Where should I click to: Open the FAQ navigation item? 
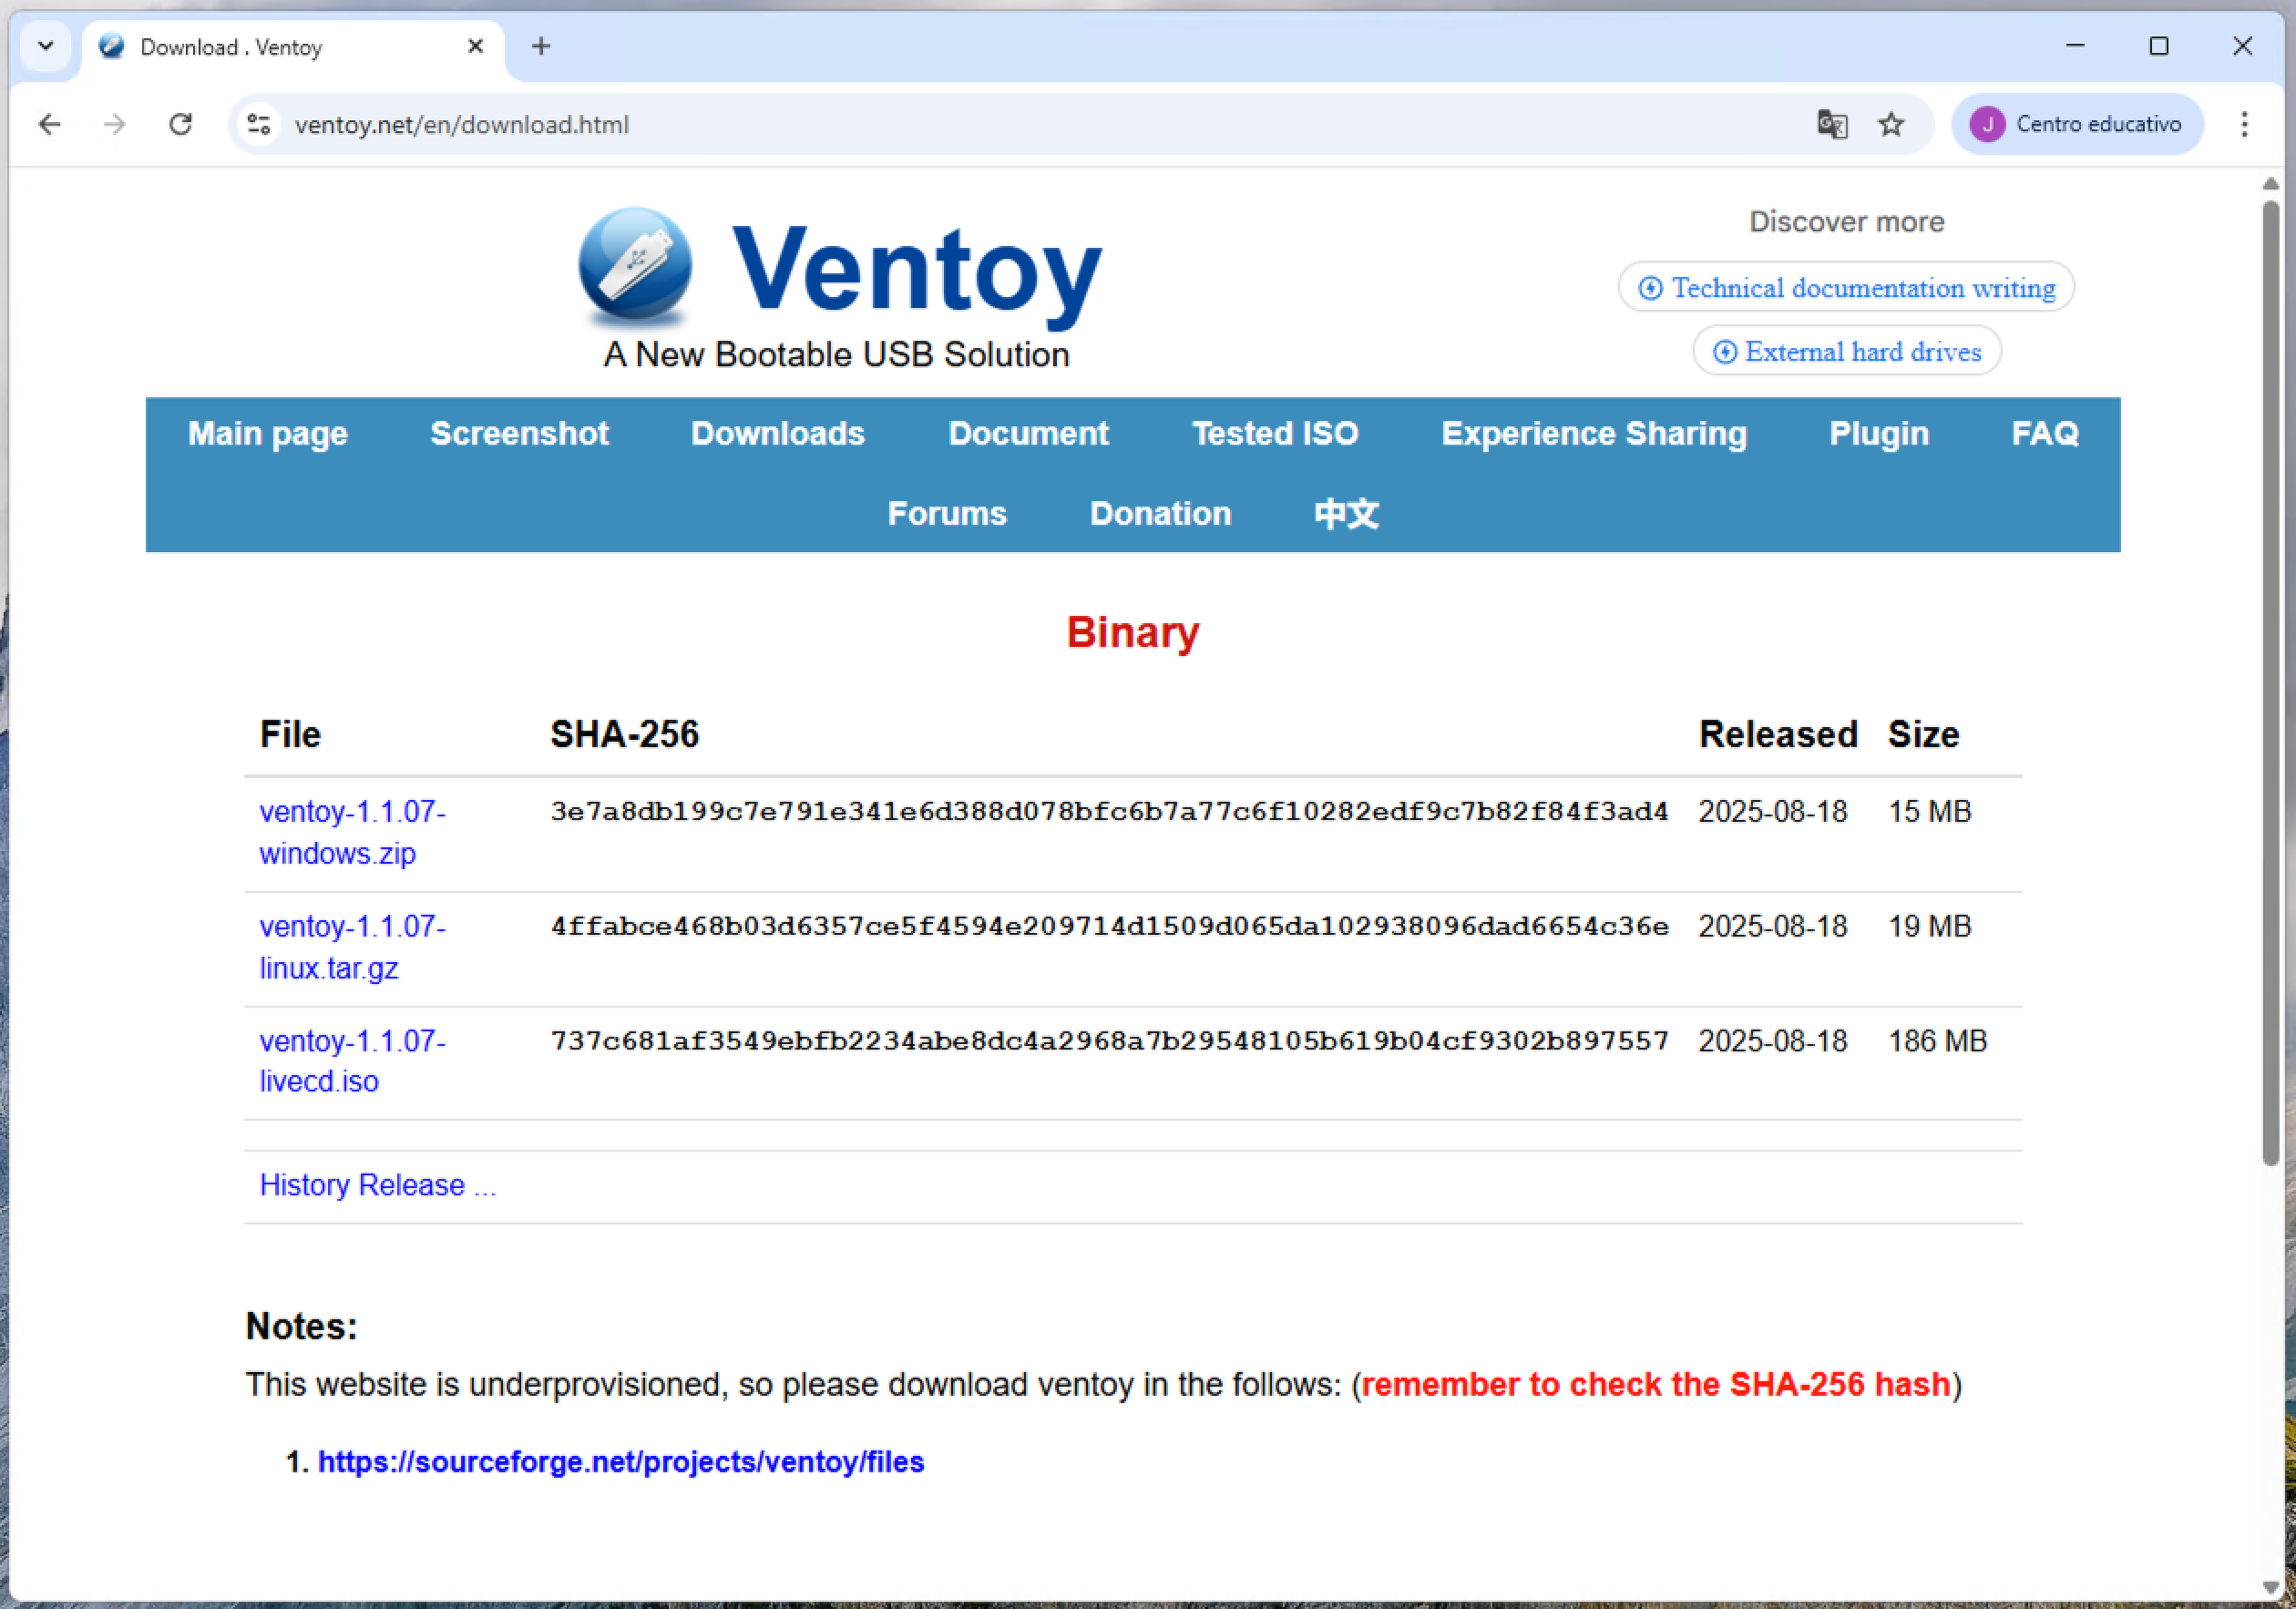2045,433
